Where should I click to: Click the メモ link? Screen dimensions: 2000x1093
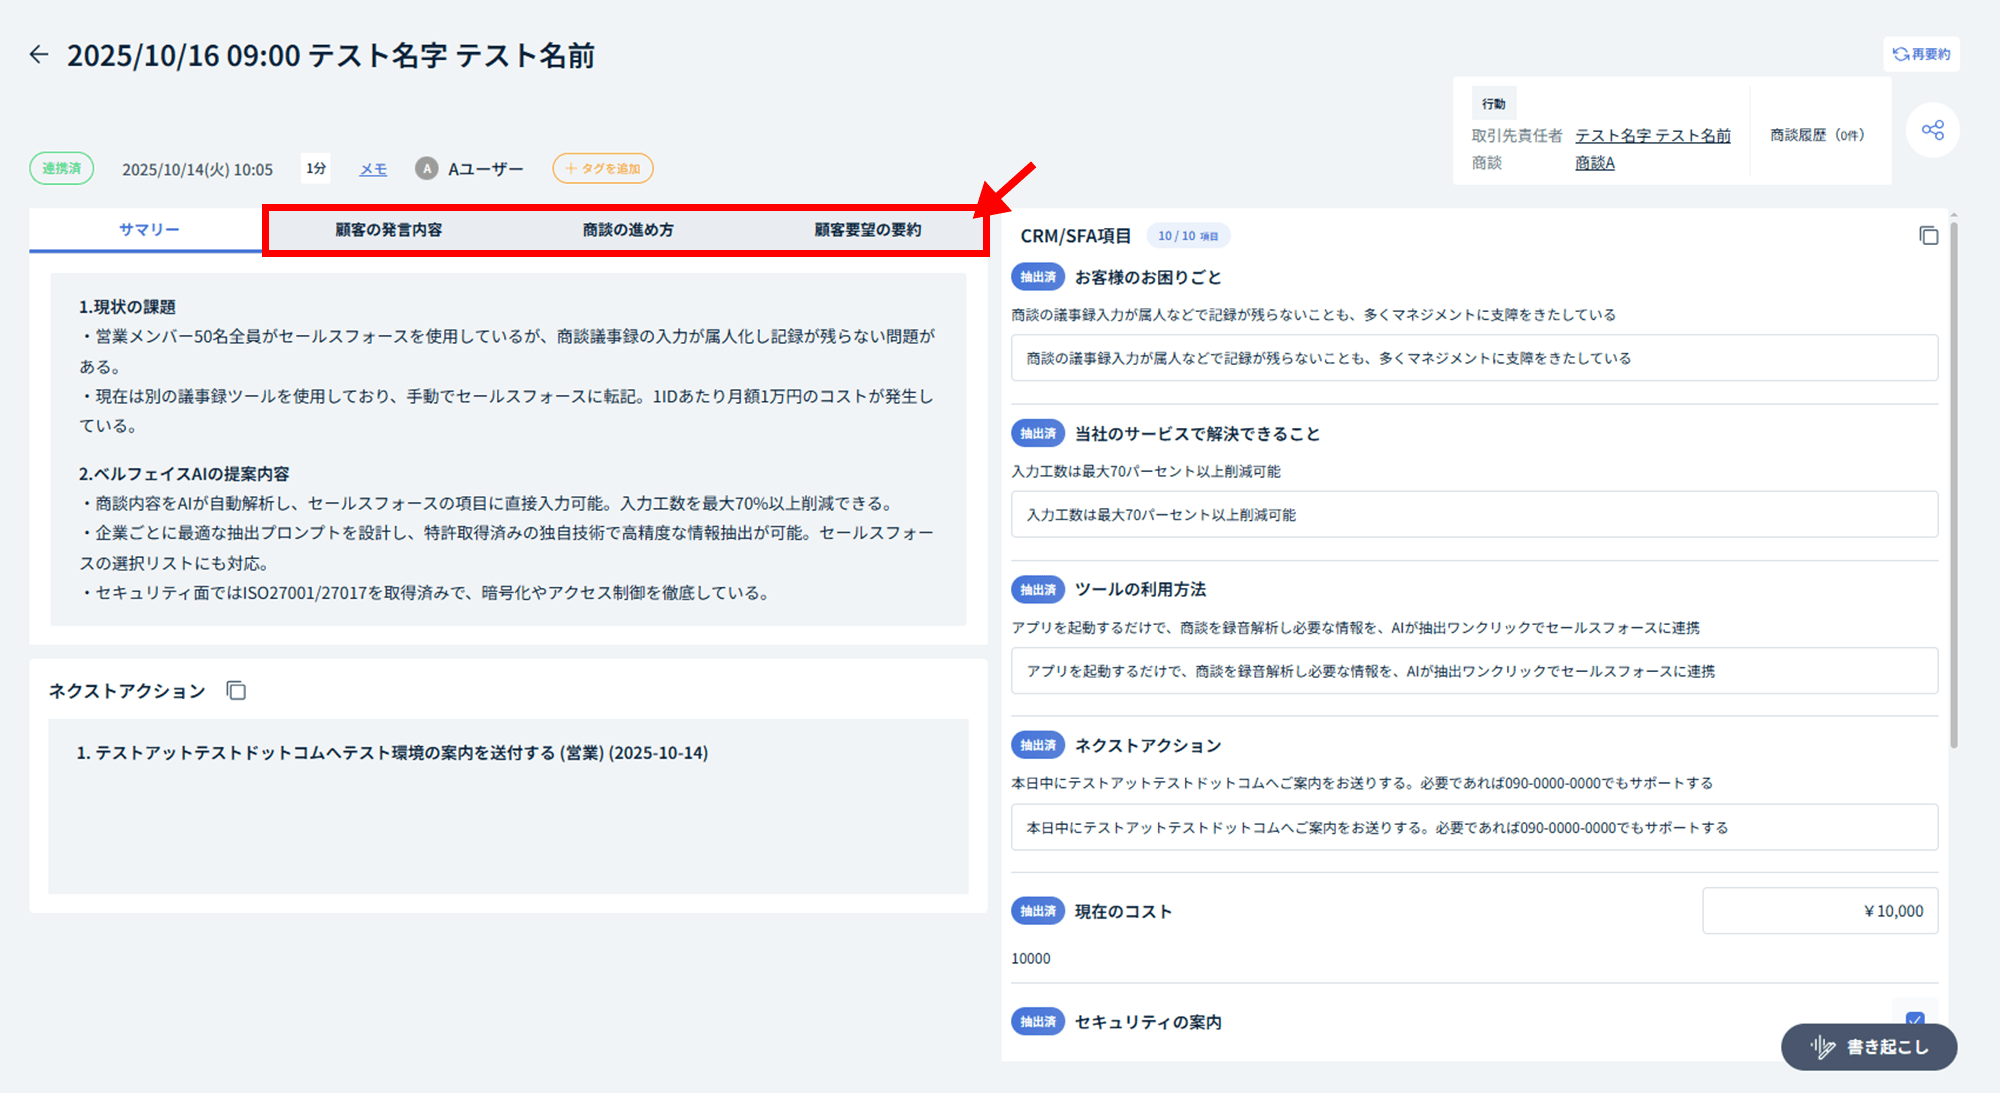click(373, 169)
